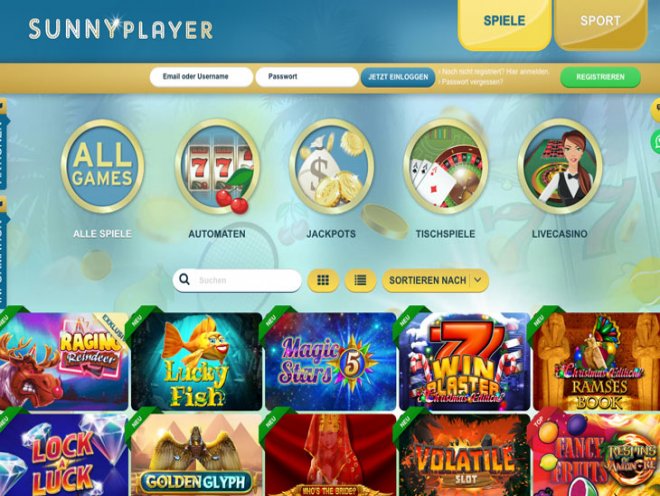660x496 pixels.
Task: Expand the Sortieren Nach dropdown
Action: [435, 280]
